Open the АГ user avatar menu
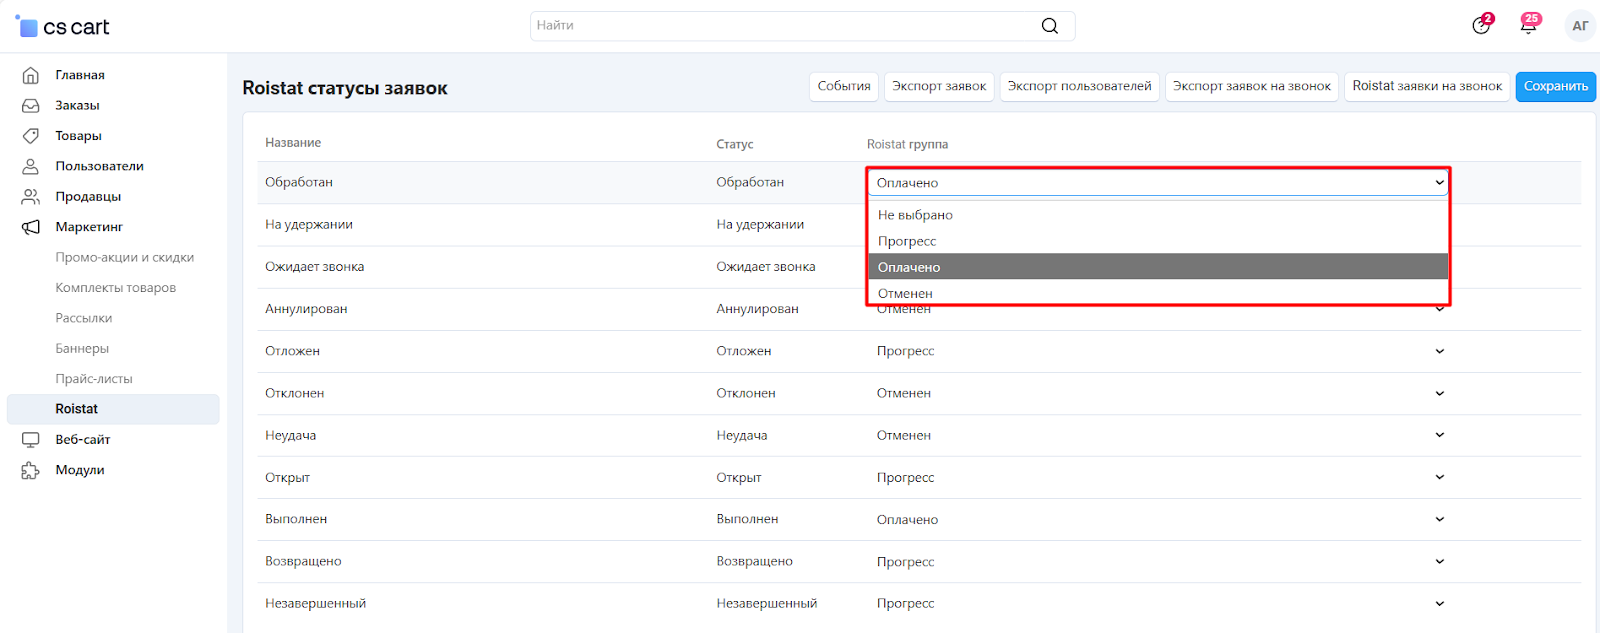 1580,26
